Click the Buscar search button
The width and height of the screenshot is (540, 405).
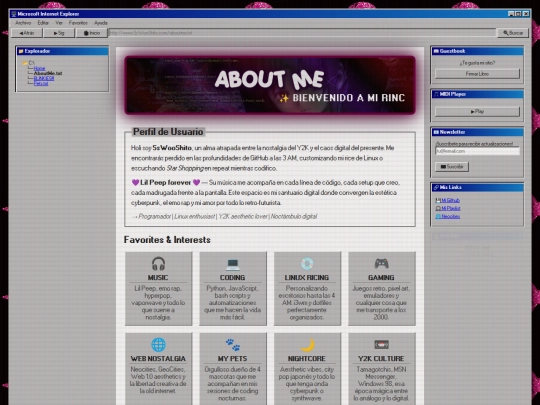(x=513, y=33)
